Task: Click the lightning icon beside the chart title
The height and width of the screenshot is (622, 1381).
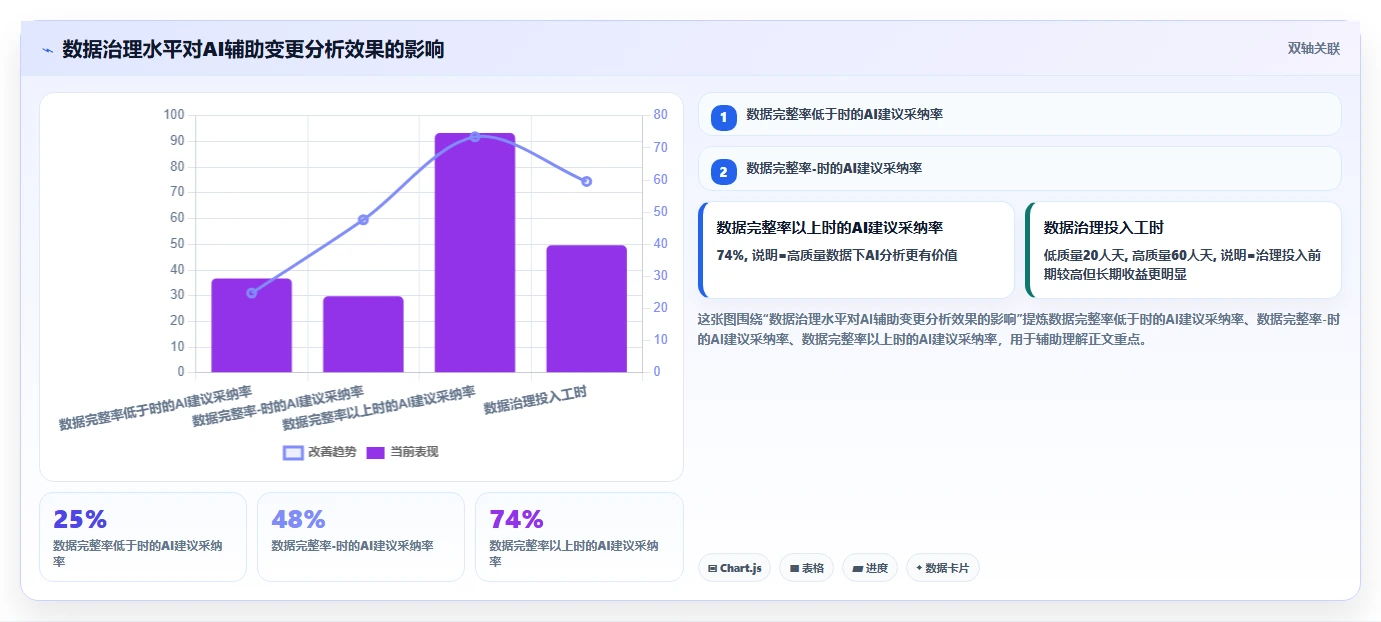Action: pos(47,49)
